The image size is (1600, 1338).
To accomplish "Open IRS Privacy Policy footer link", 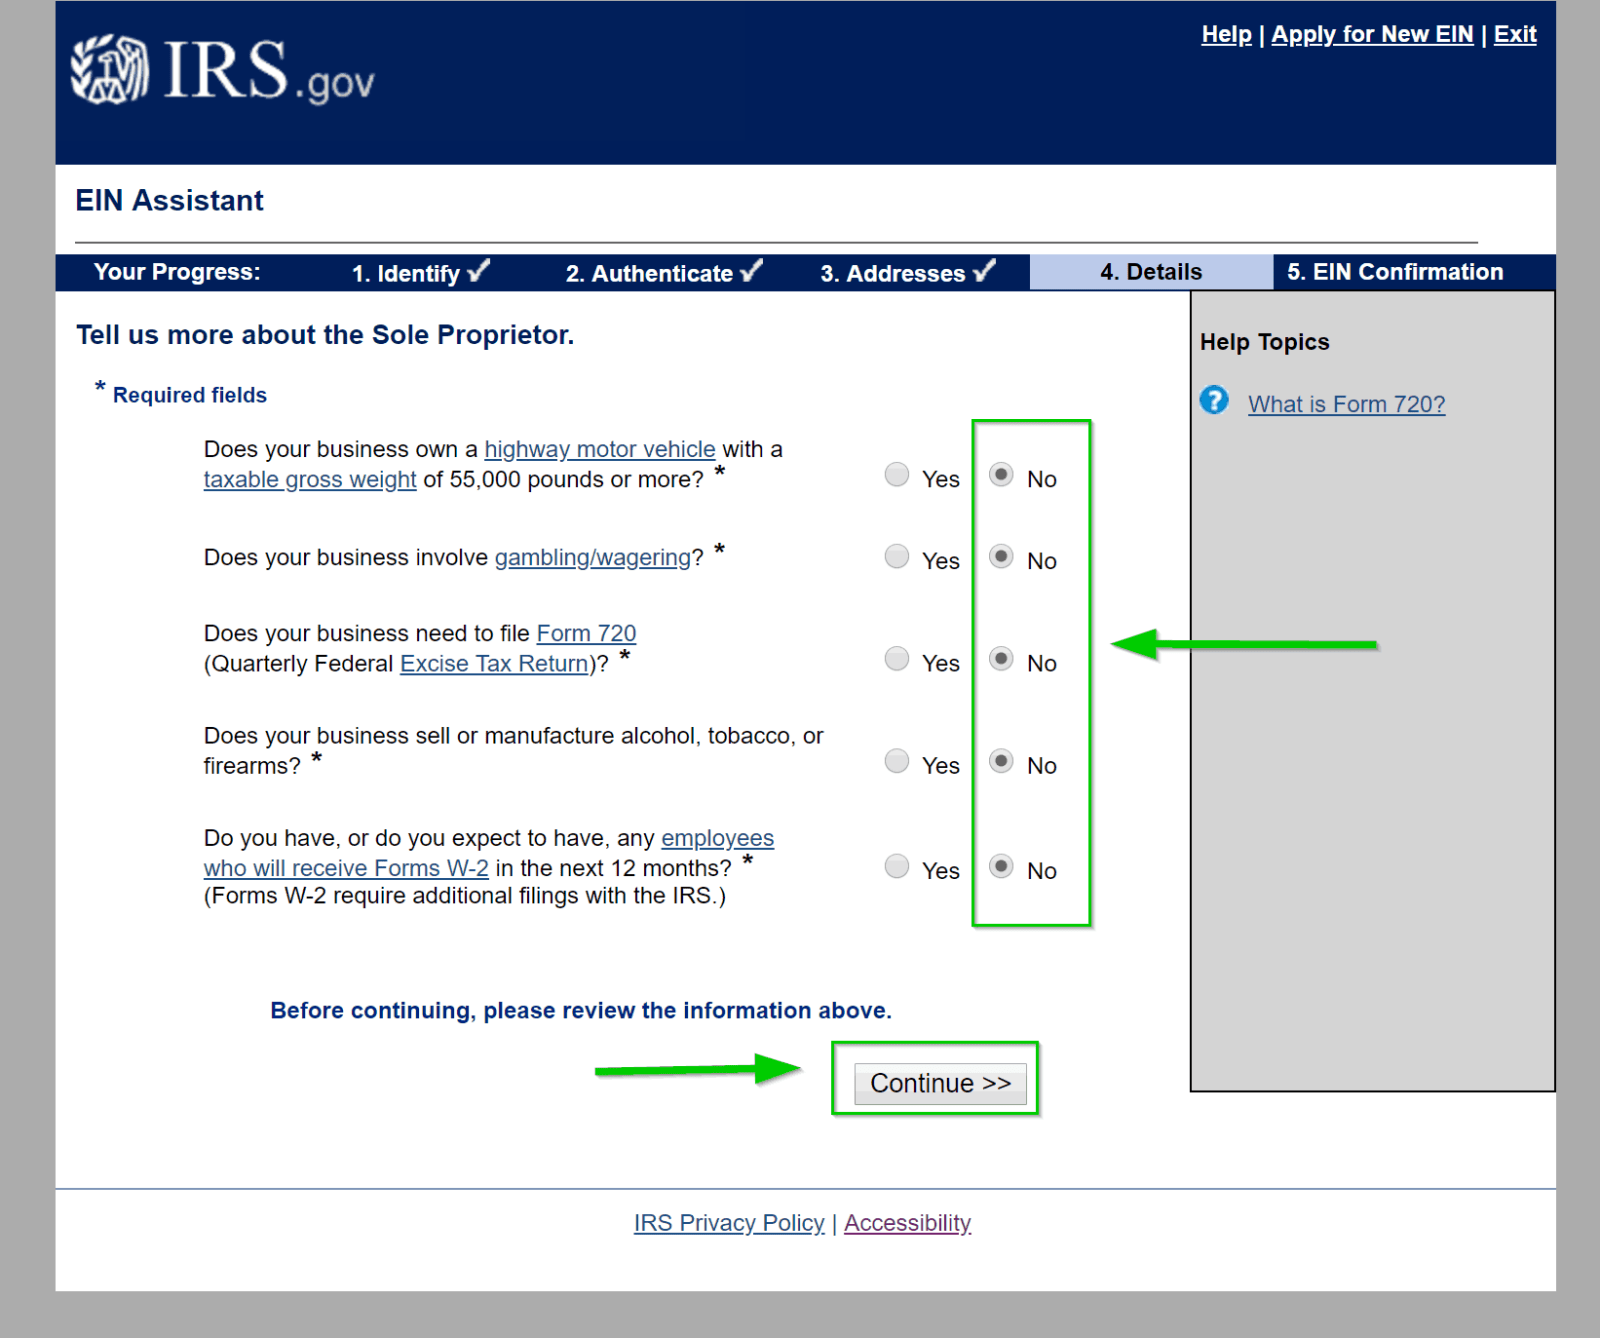I will [x=729, y=1223].
